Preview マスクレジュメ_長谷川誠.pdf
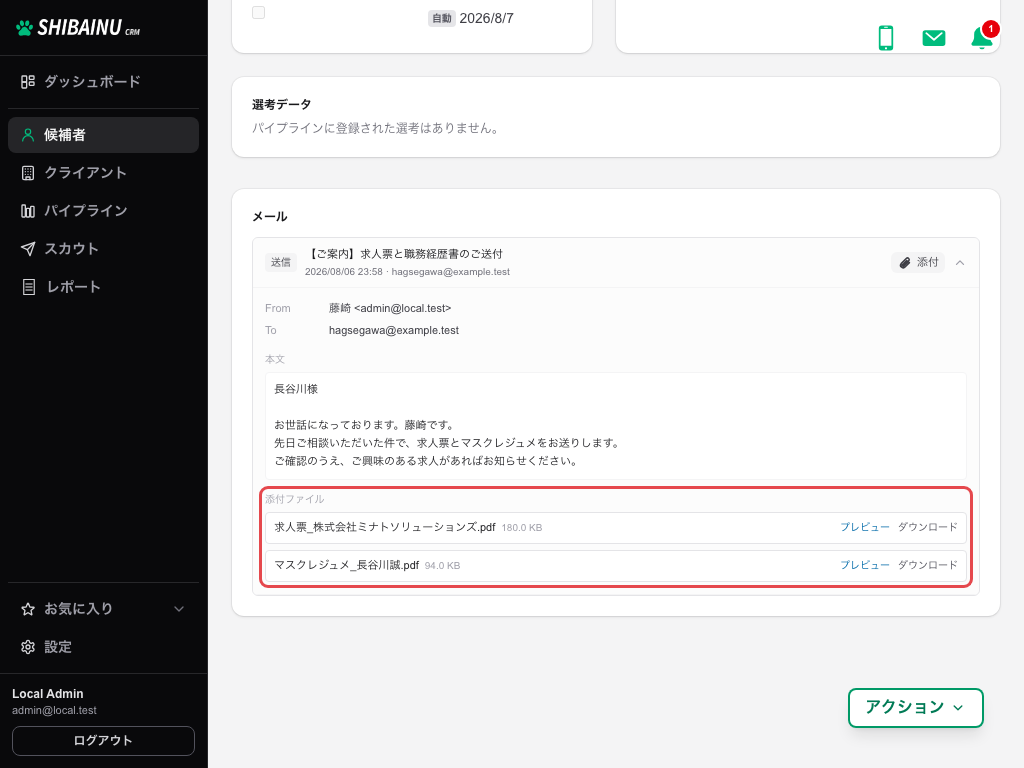This screenshot has width=1024, height=768. click(x=865, y=565)
